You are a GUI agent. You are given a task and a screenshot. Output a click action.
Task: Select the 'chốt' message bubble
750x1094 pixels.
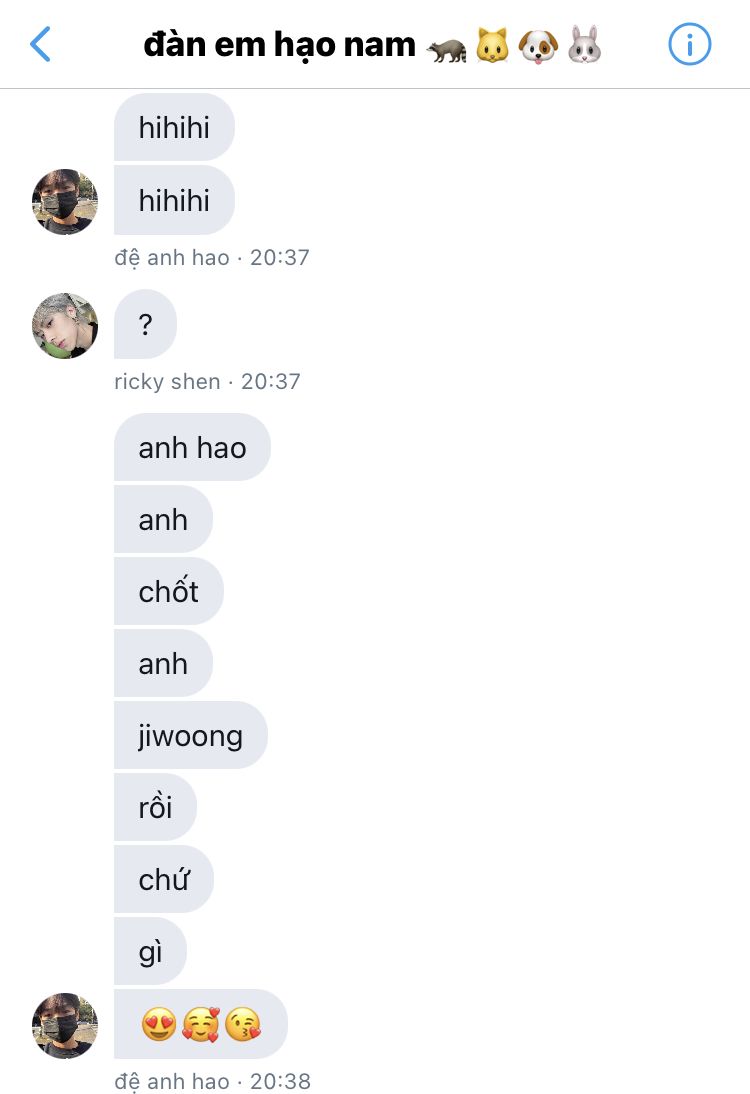pyautogui.click(x=168, y=591)
